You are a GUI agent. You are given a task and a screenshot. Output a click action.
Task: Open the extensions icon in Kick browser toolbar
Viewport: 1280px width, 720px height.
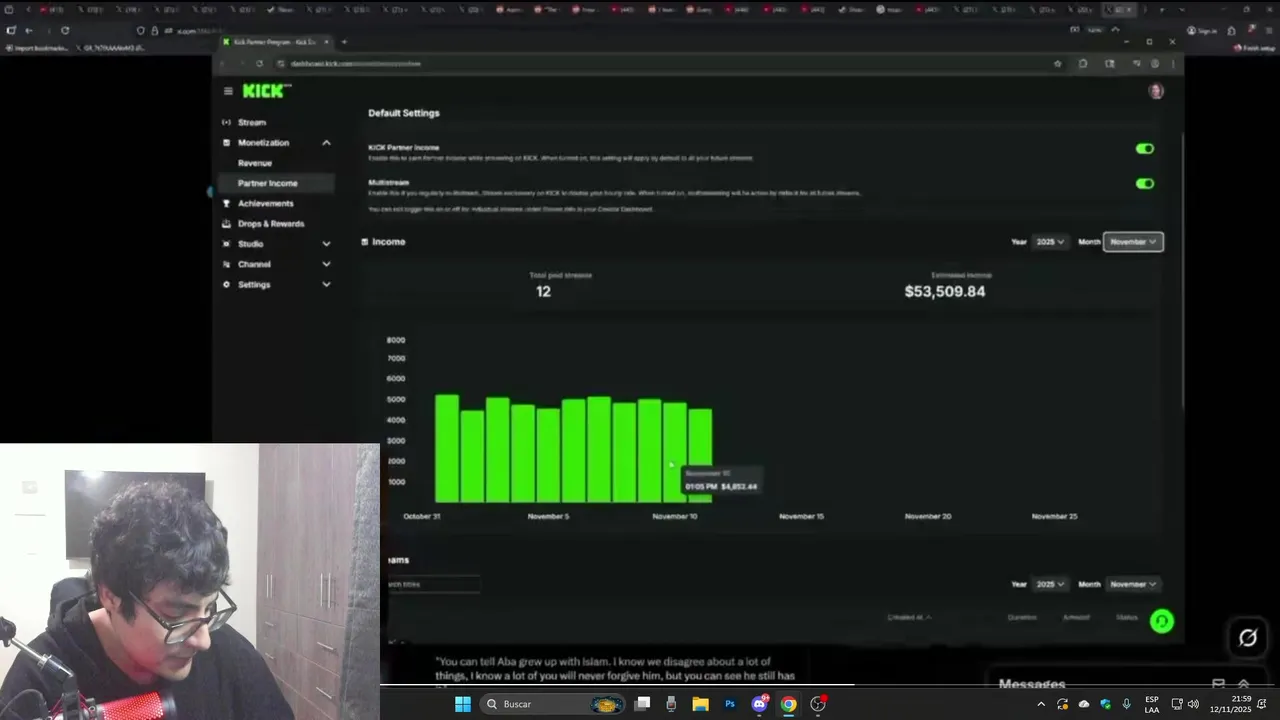pyautogui.click(x=1083, y=64)
